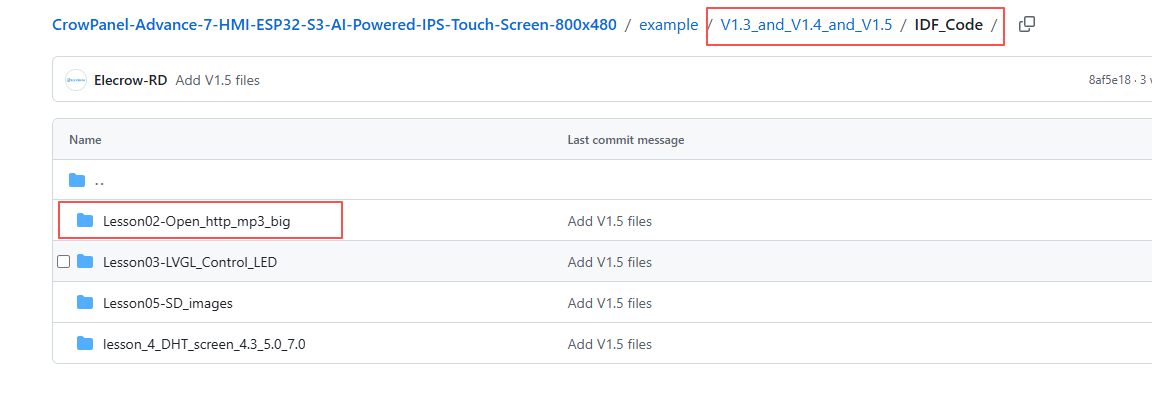Click the Name column header
Image resolution: width=1152 pixels, height=398 pixels.
pyautogui.click(x=85, y=140)
